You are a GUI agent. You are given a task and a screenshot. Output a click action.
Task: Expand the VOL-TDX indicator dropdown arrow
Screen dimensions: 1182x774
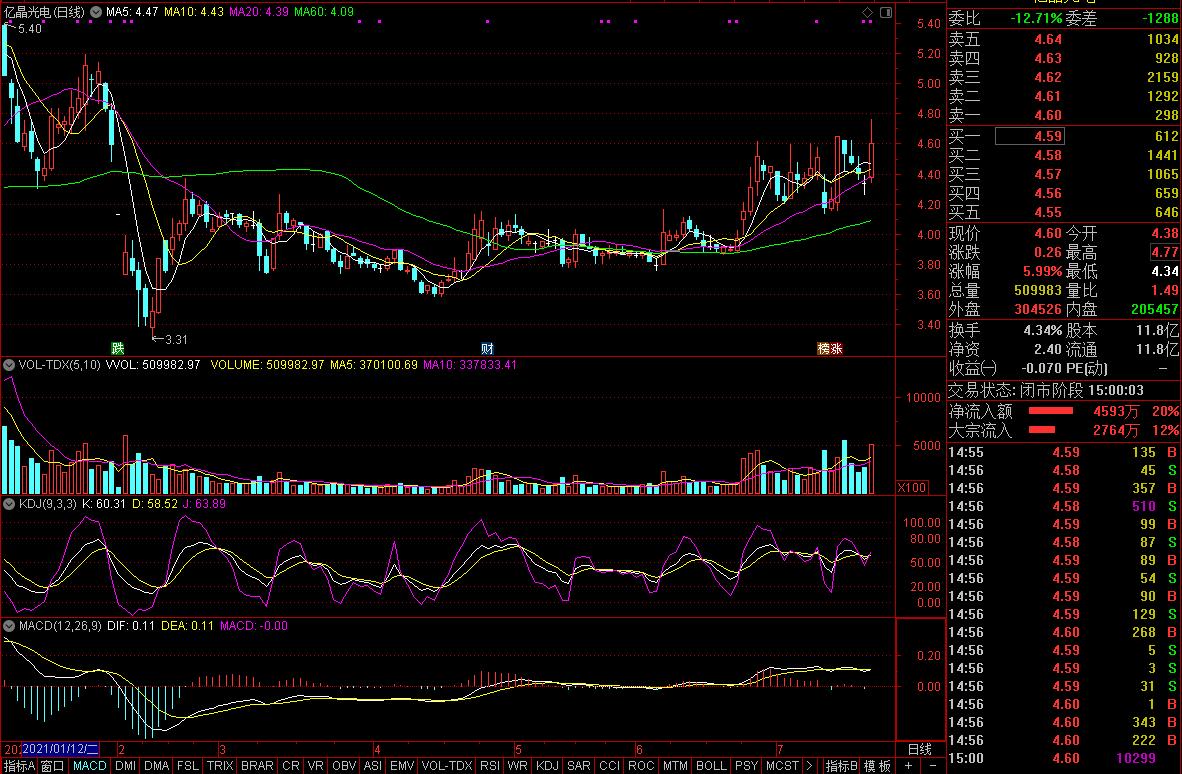coord(10,365)
